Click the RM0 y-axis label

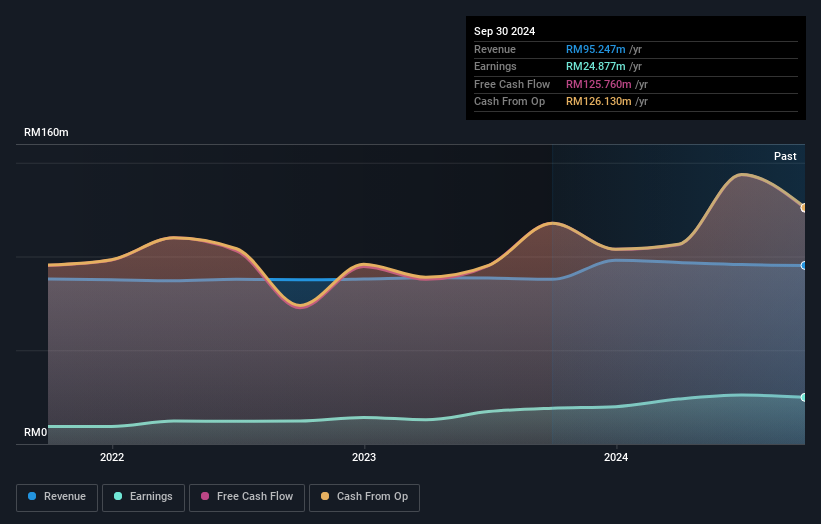pyautogui.click(x=36, y=432)
